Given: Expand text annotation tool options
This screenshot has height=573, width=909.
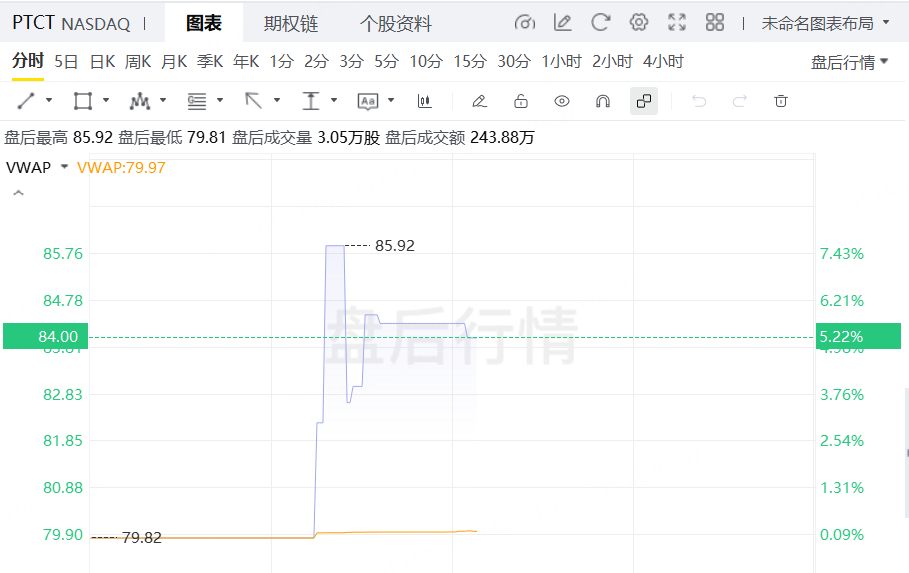Looking at the screenshot, I should click(x=391, y=100).
